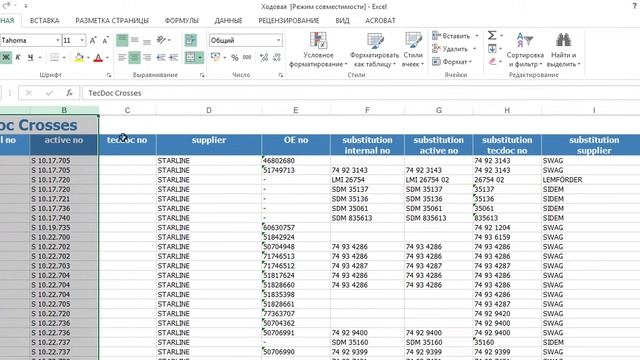Apply red font color A
The height and width of the screenshot is (360, 640).
point(98,58)
